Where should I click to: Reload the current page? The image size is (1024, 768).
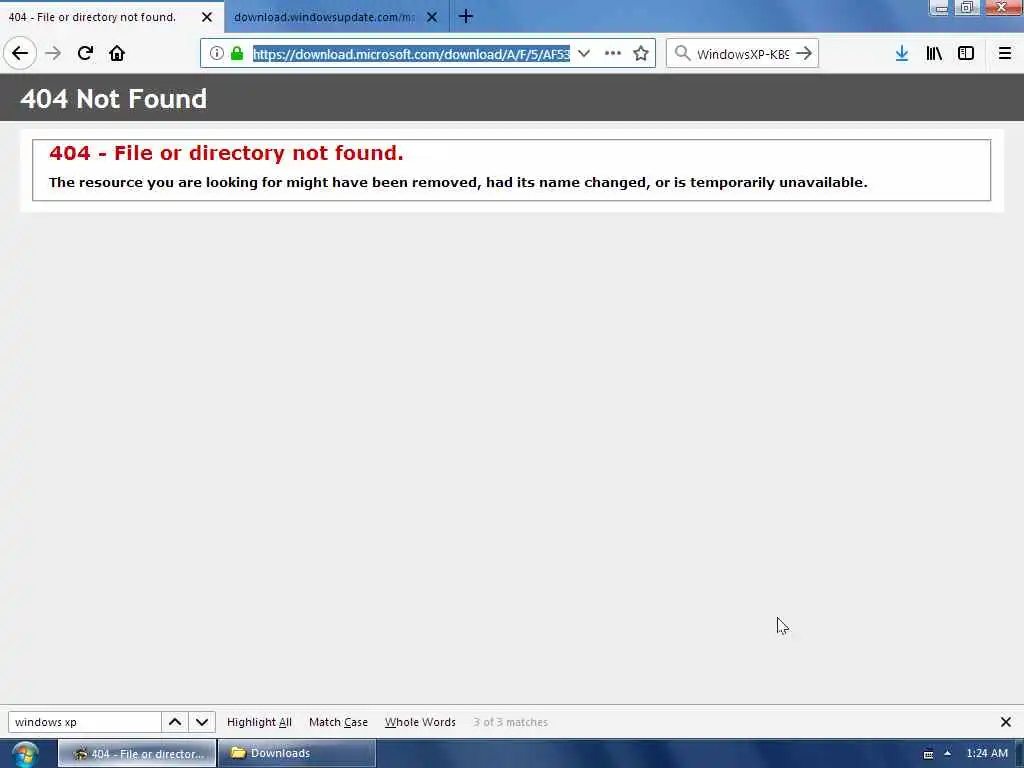coord(85,54)
